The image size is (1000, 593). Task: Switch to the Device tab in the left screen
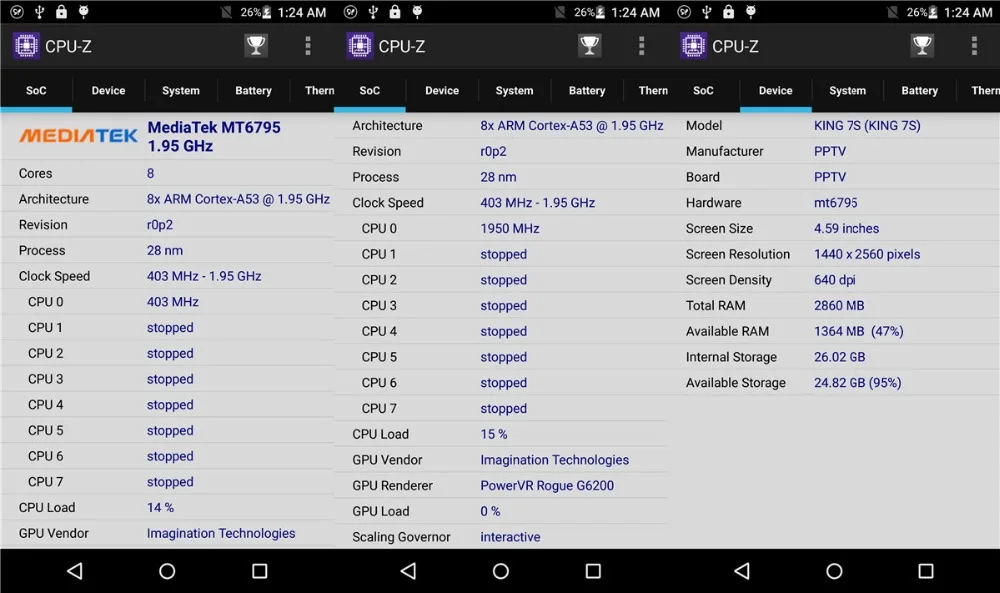(x=108, y=91)
